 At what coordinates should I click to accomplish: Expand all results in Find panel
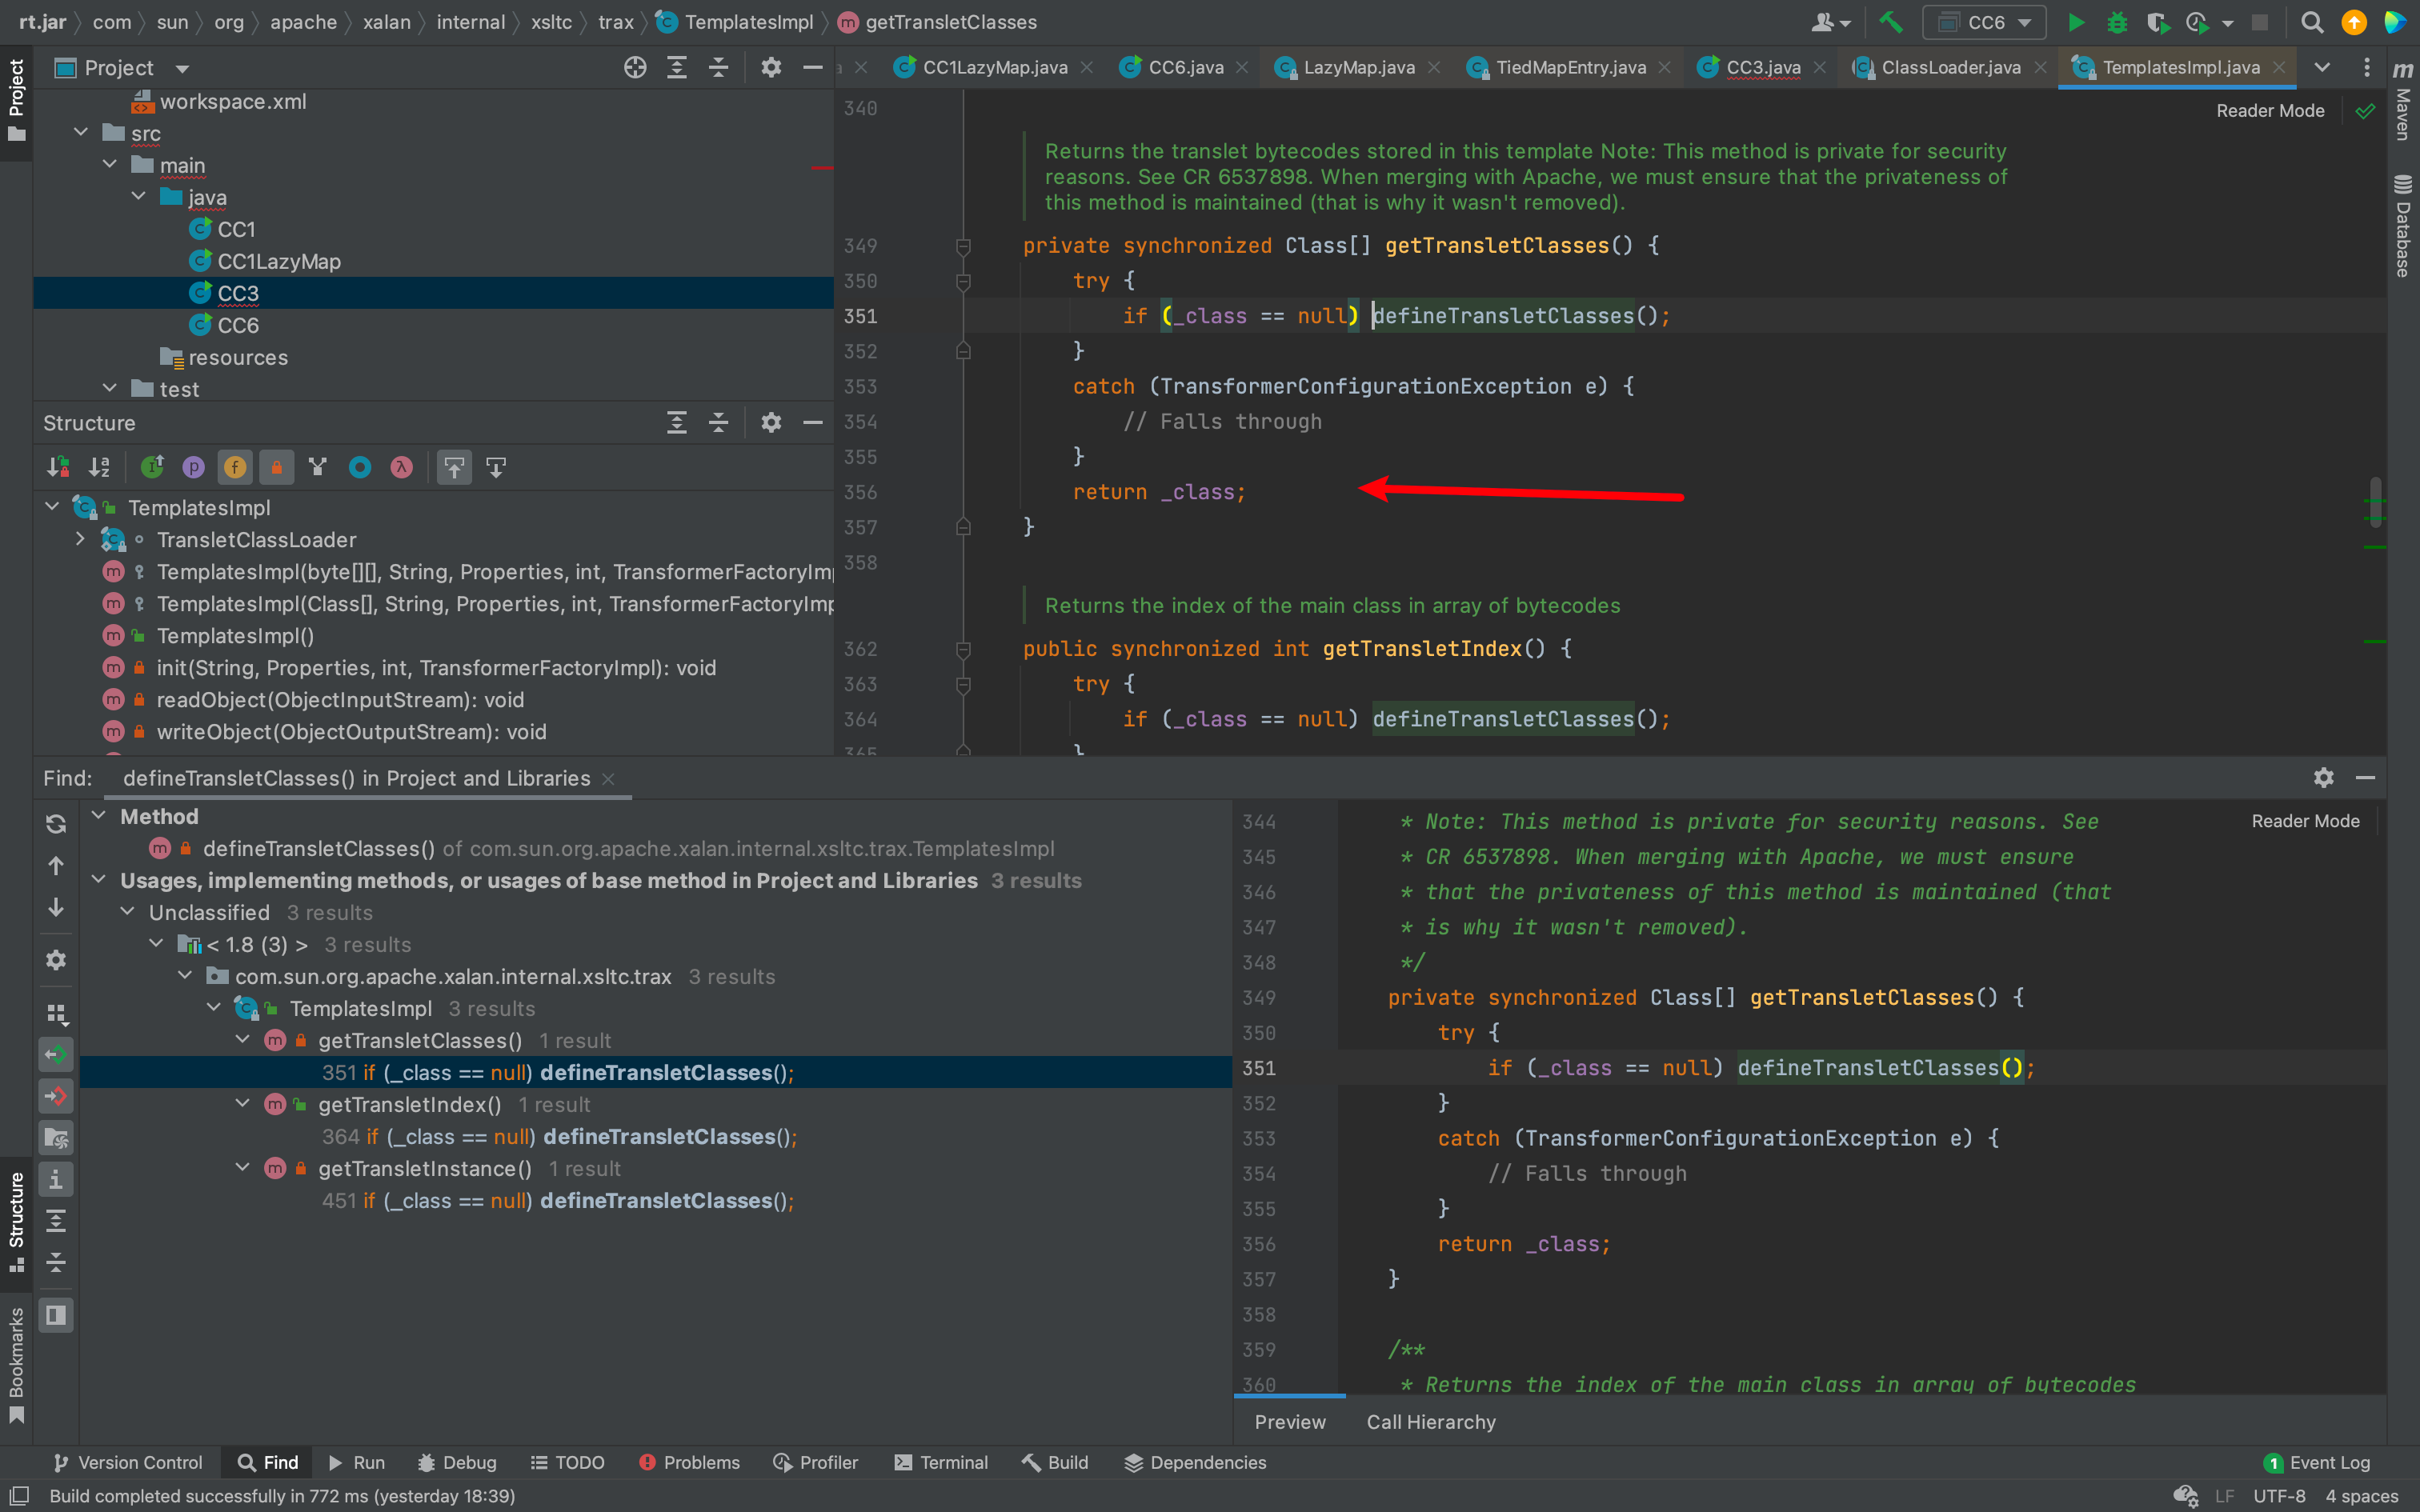[x=56, y=1220]
